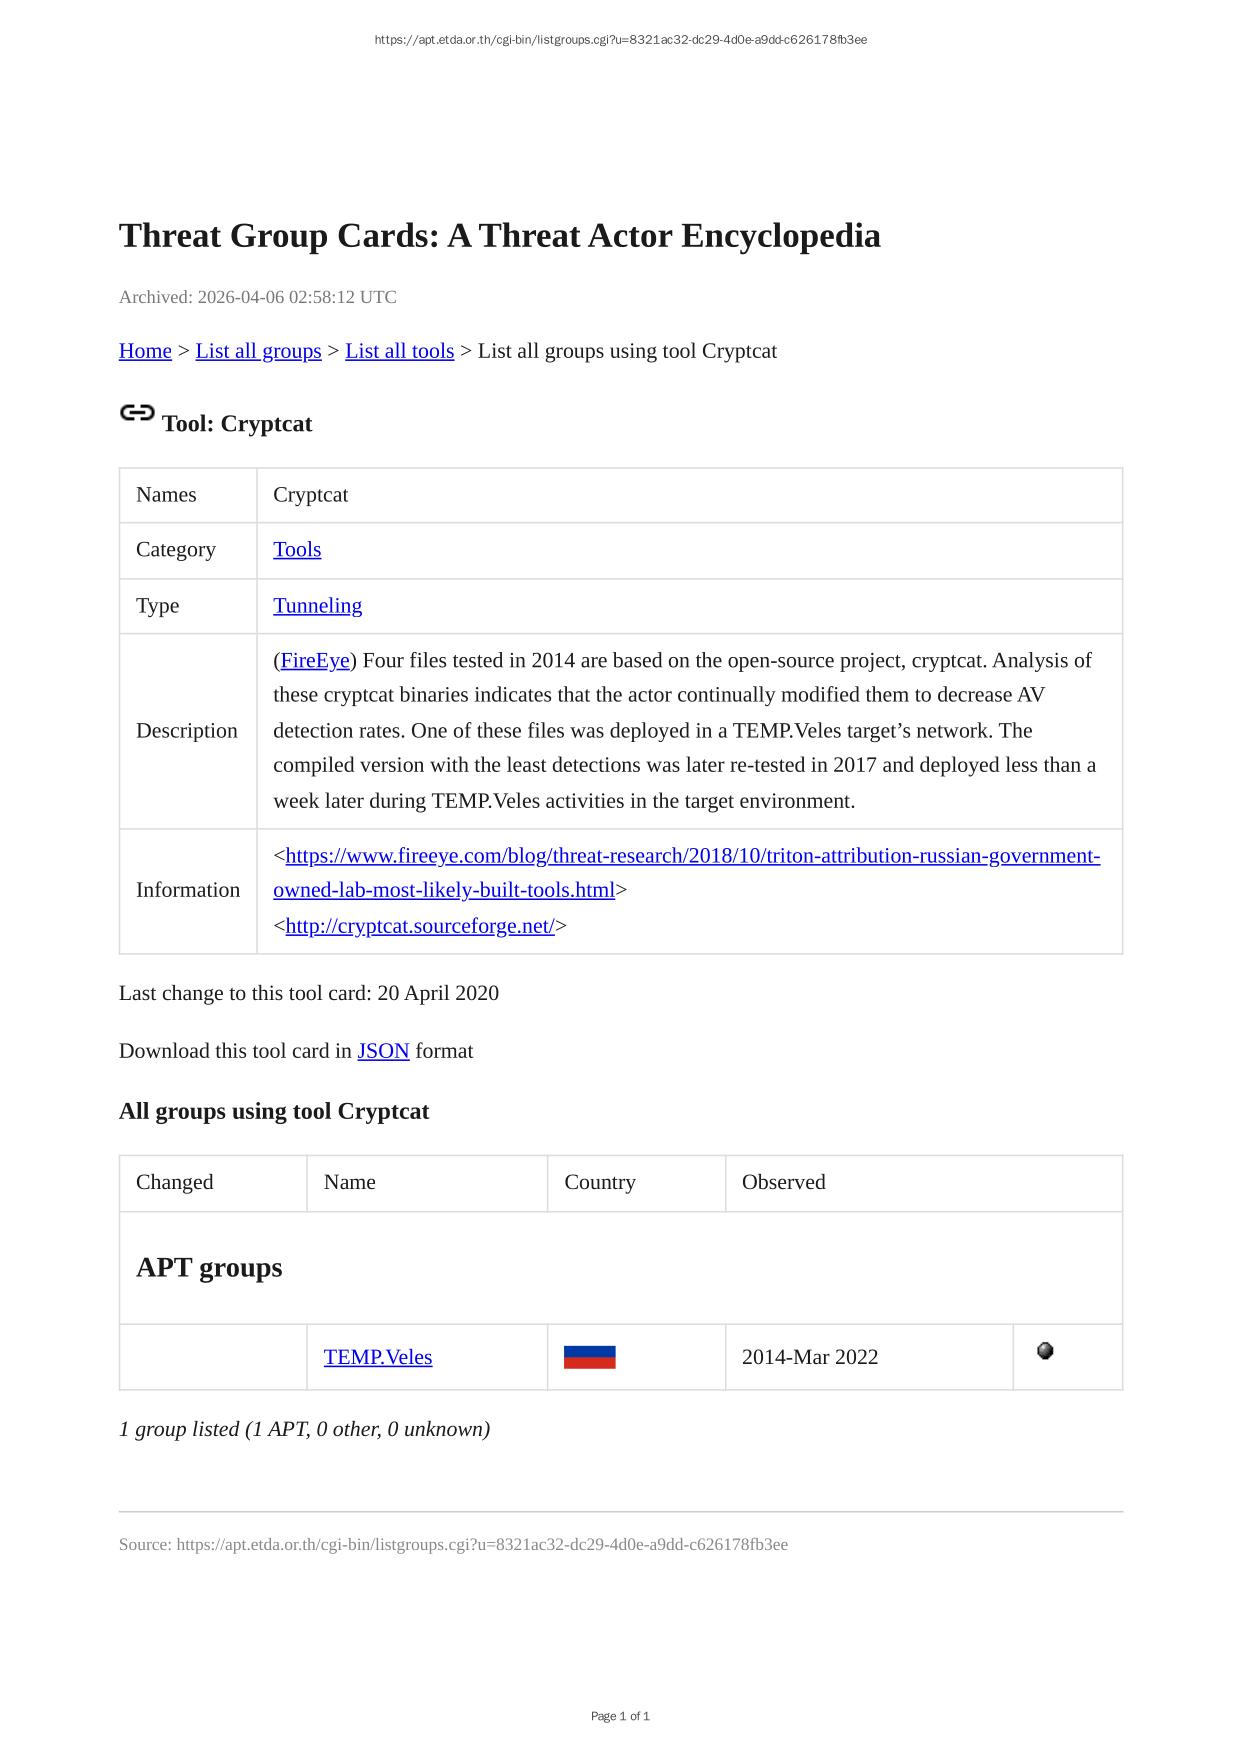Click the grey status dot for TEMP.Veles
The image size is (1242, 1756).
click(x=1045, y=1351)
